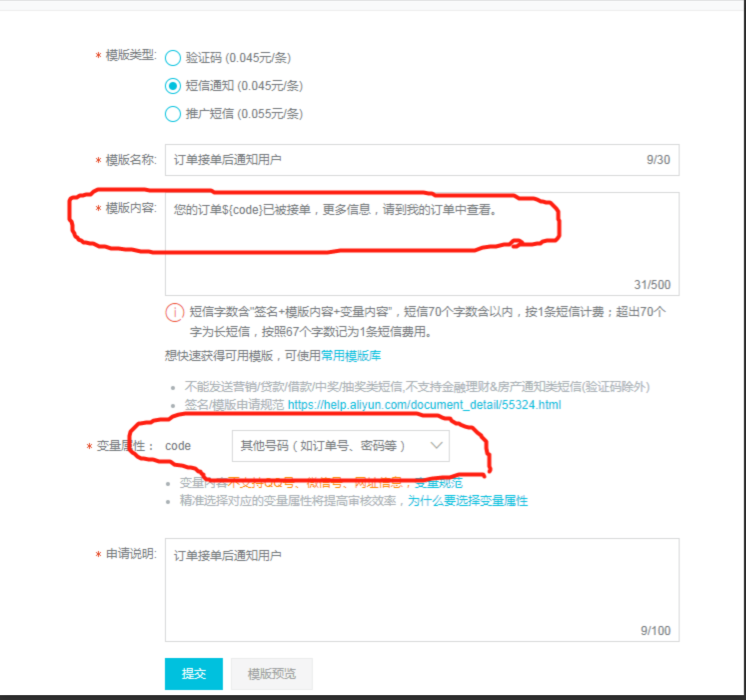
Task: Select the 短信通知 radio button
Action: 173,86
